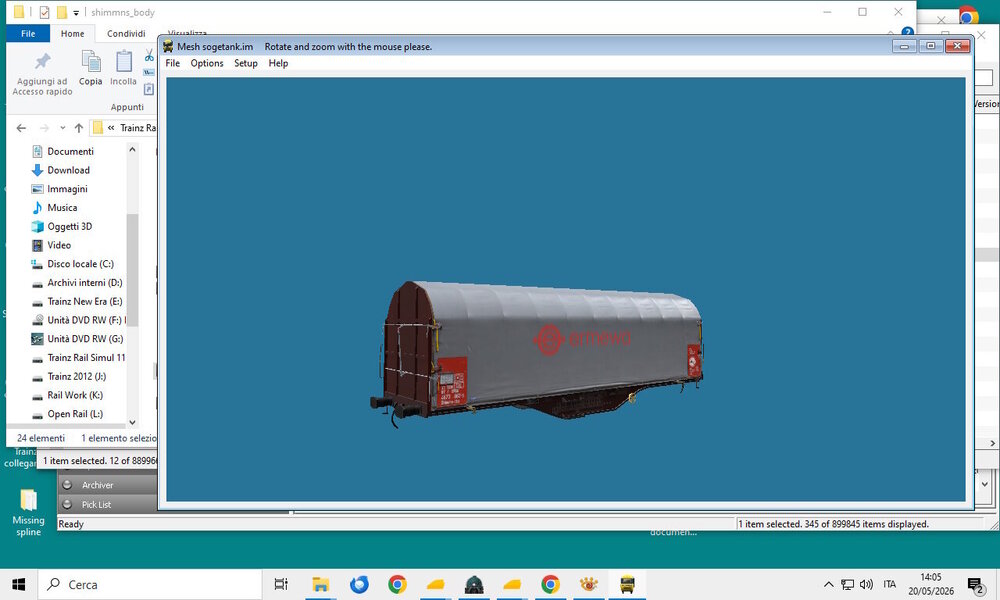
Task: Open the volume control in system tray
Action: pyautogui.click(x=866, y=584)
